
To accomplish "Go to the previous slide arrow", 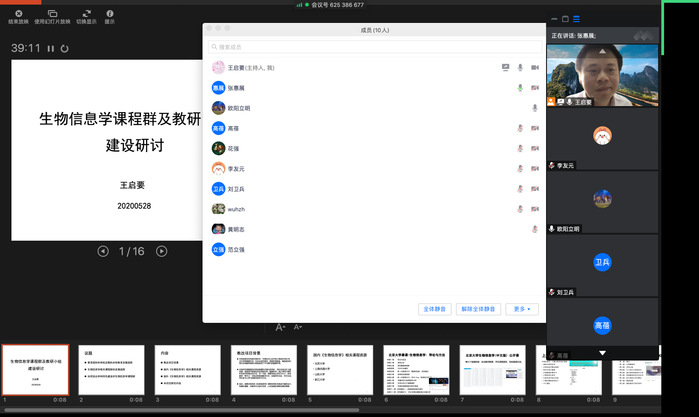I will coord(103,251).
